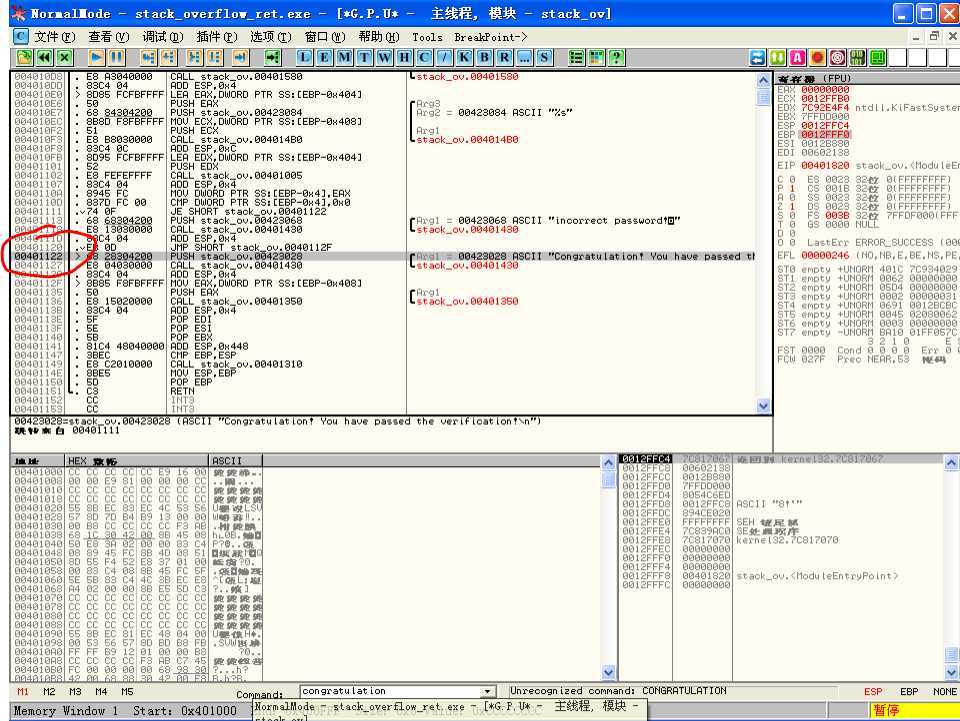Show Handles with the H button
The image size is (960, 721).
coord(405,58)
